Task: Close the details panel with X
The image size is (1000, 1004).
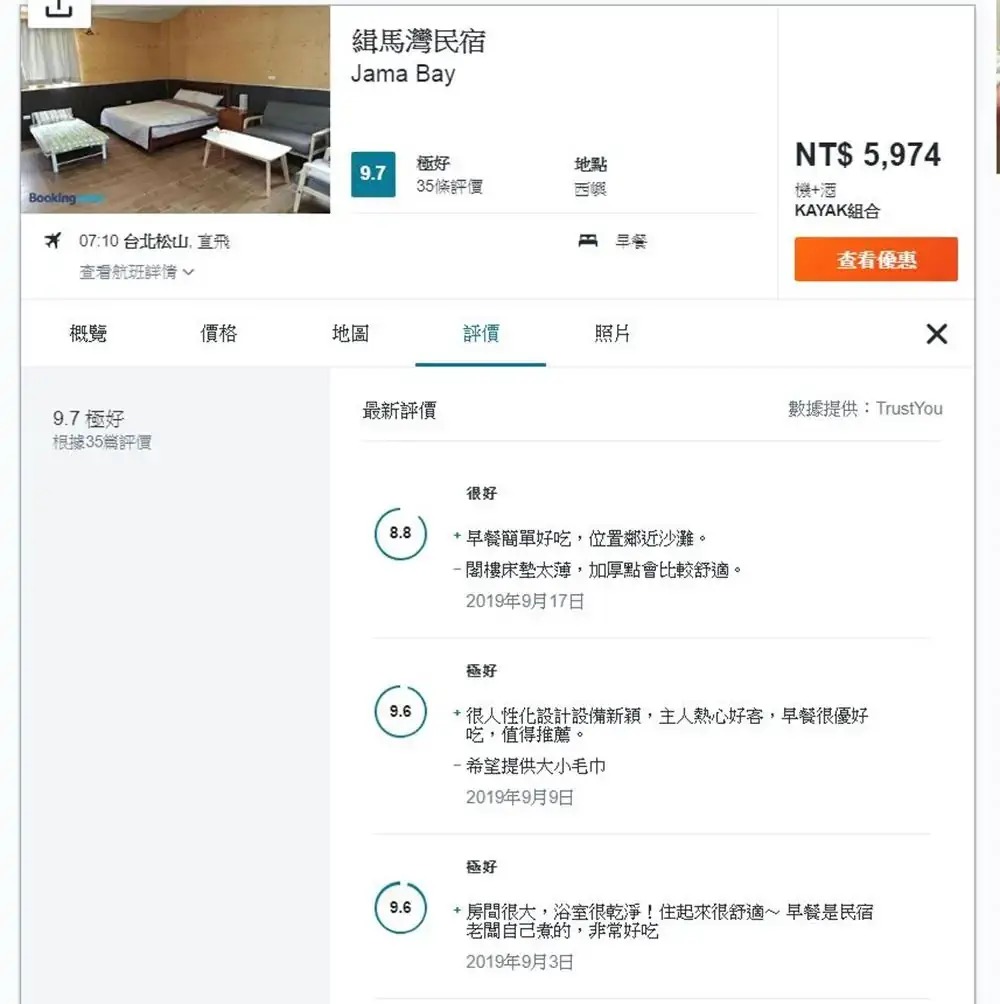Action: coord(936,334)
